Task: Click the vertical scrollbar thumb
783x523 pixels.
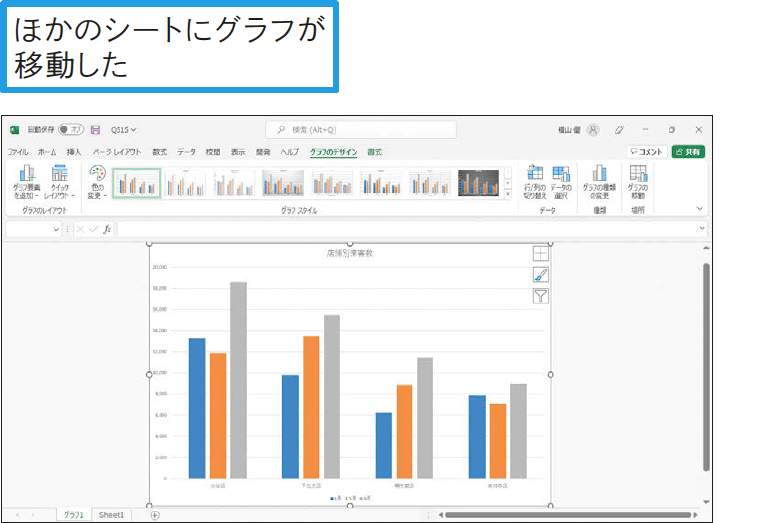Action: 706,367
